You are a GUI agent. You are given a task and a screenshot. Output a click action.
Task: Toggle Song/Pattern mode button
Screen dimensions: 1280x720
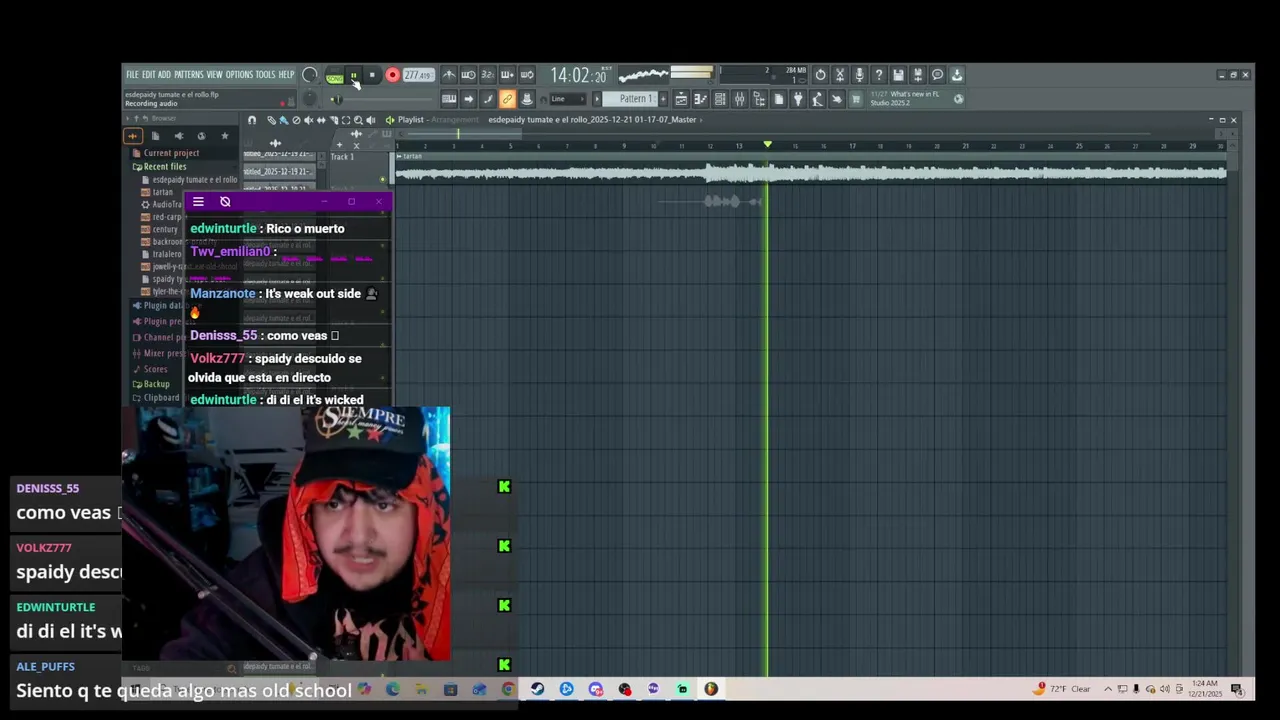click(x=334, y=75)
